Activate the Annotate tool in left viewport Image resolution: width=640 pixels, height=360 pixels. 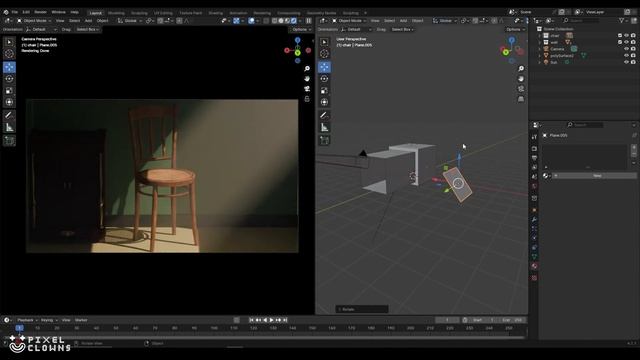(x=9, y=116)
